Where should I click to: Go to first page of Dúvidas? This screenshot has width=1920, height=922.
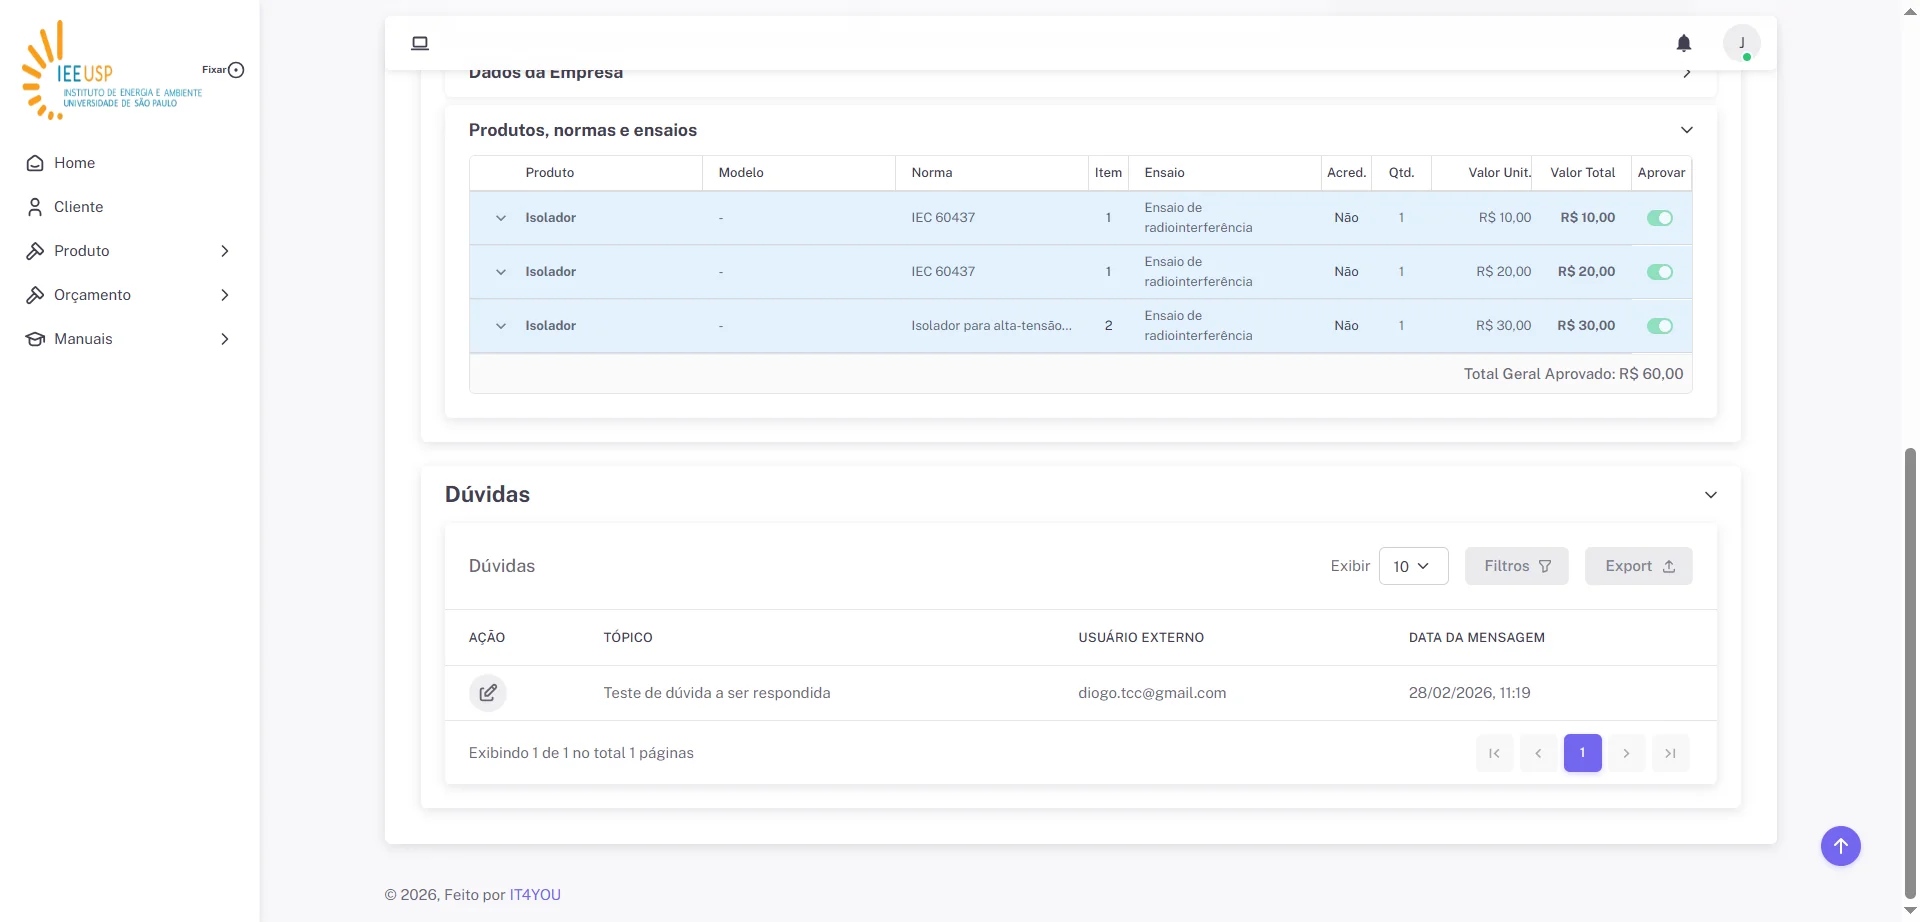(1494, 753)
